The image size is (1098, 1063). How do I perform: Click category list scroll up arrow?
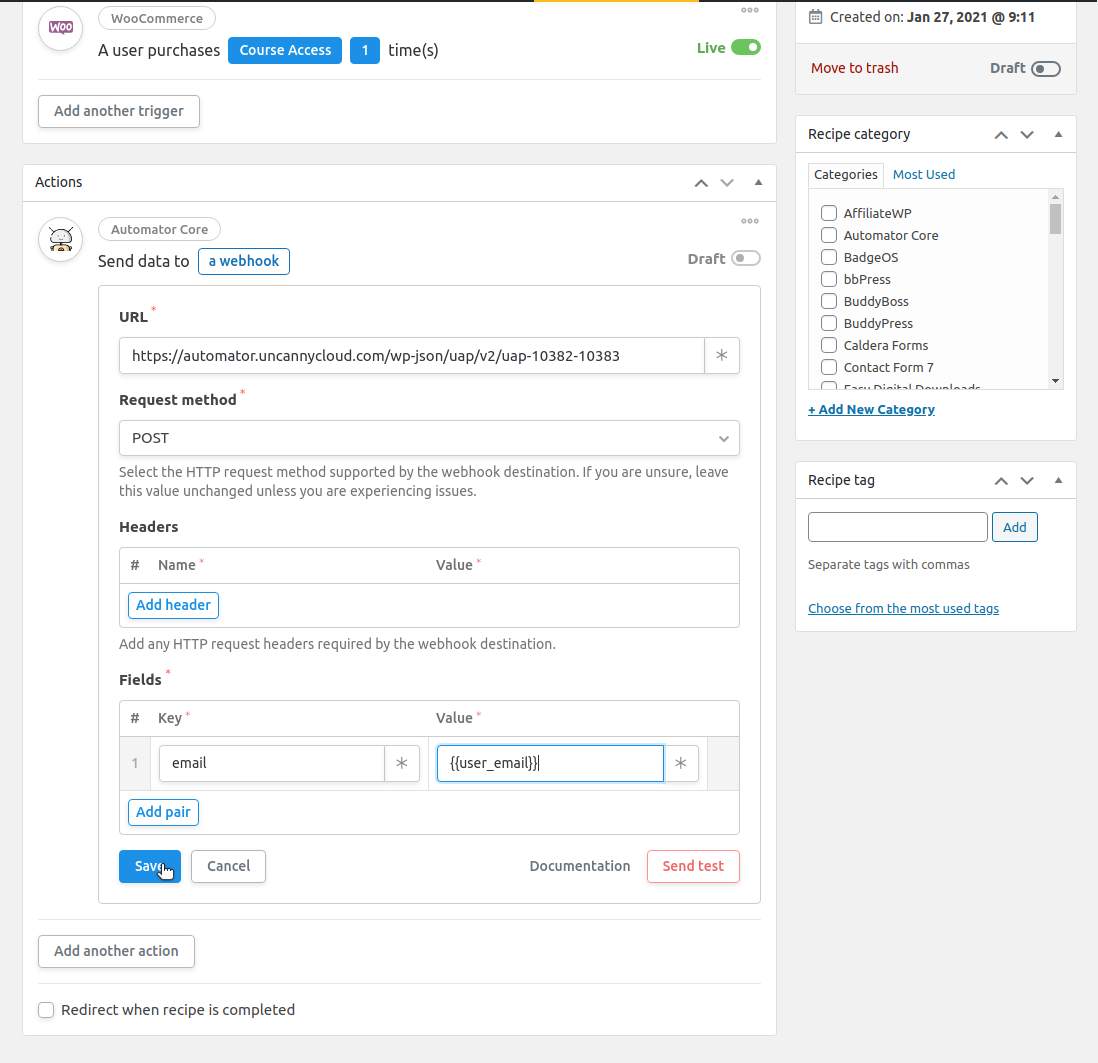pos(1055,197)
